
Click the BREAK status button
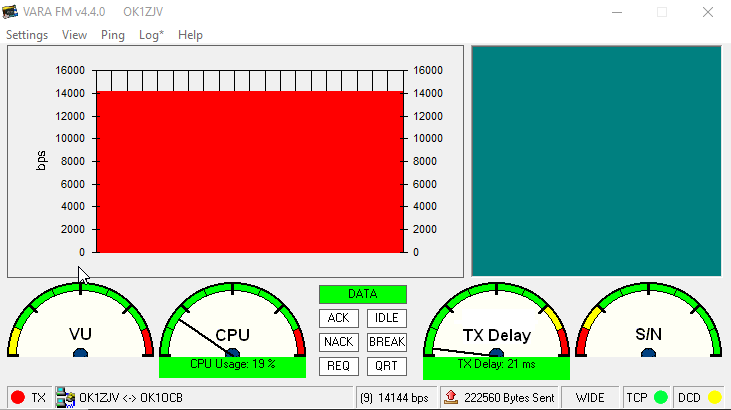(386, 342)
